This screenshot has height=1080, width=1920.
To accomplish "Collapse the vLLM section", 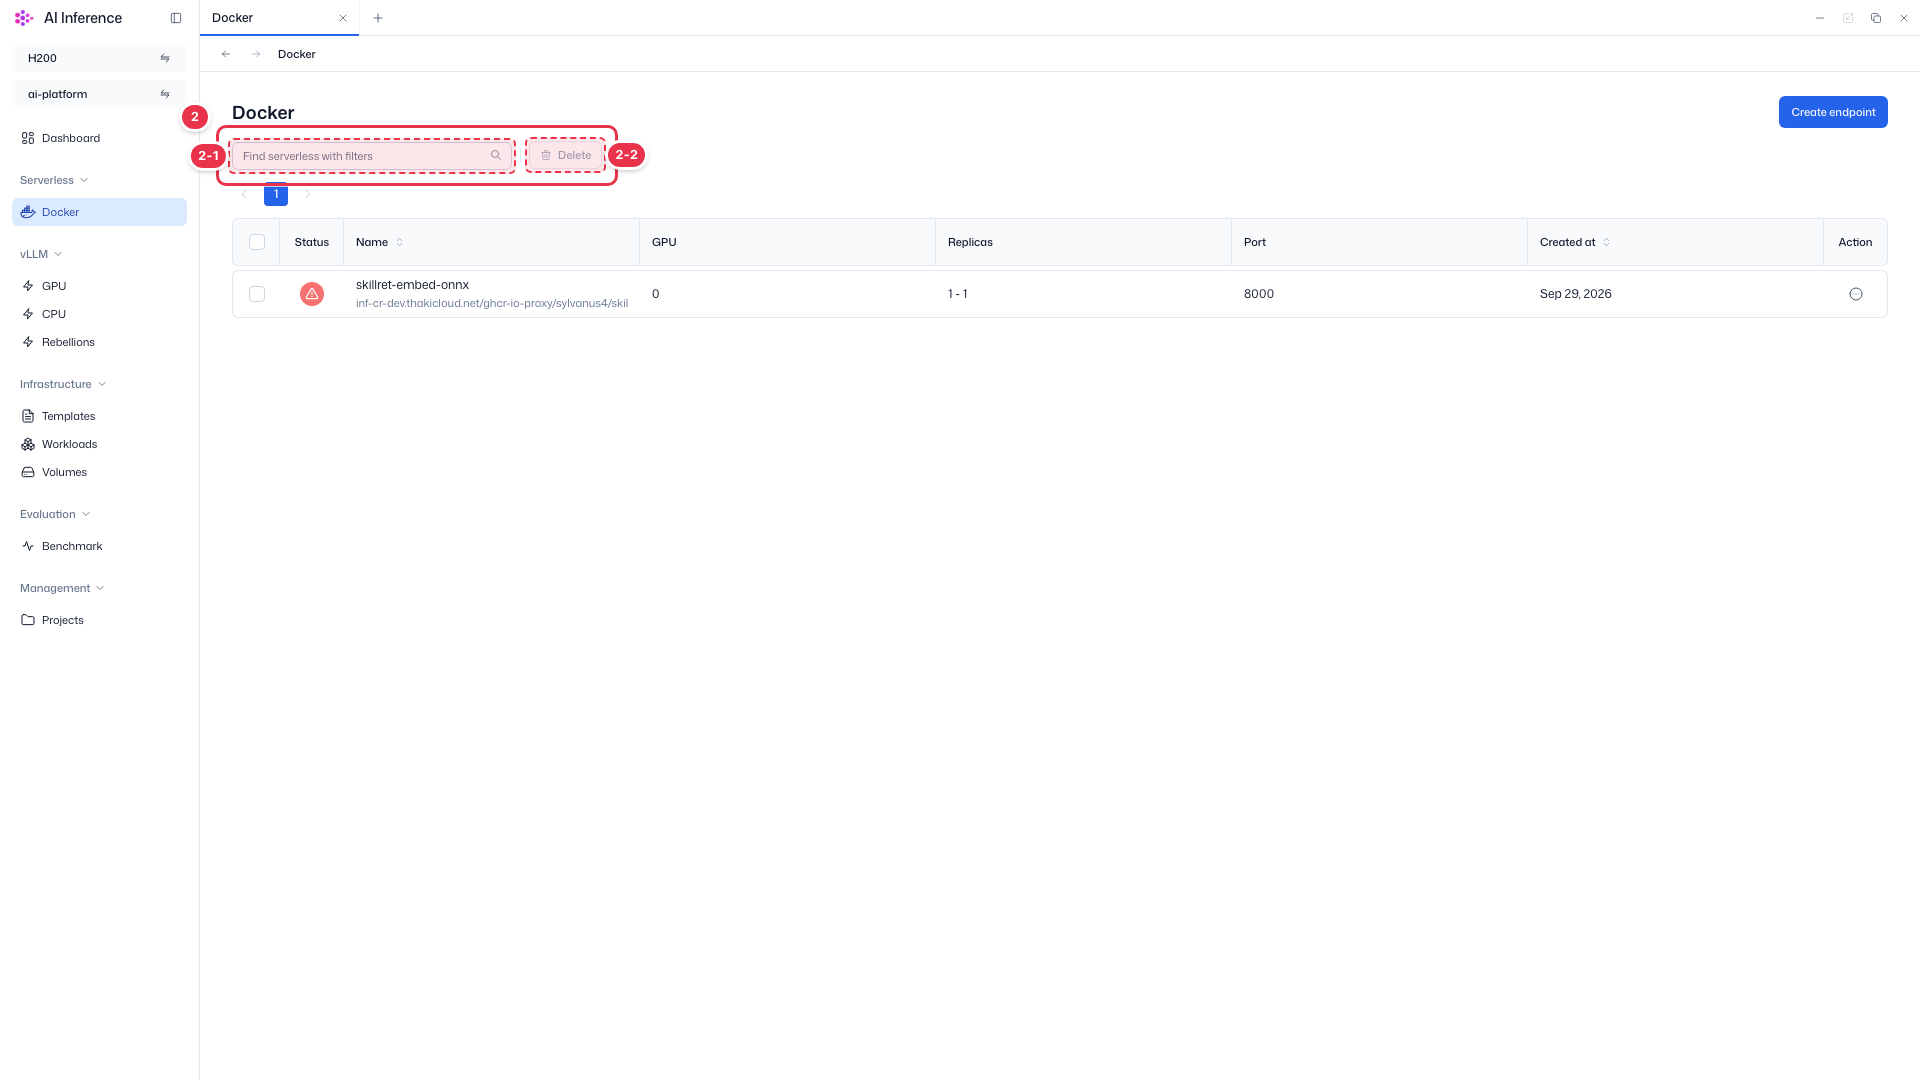I will tap(41, 254).
